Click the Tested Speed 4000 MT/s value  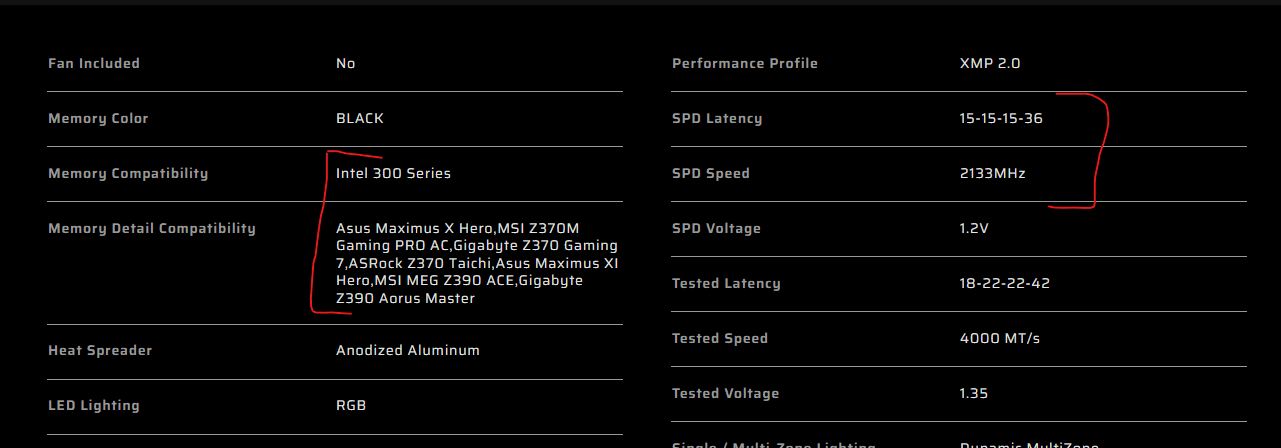1000,338
